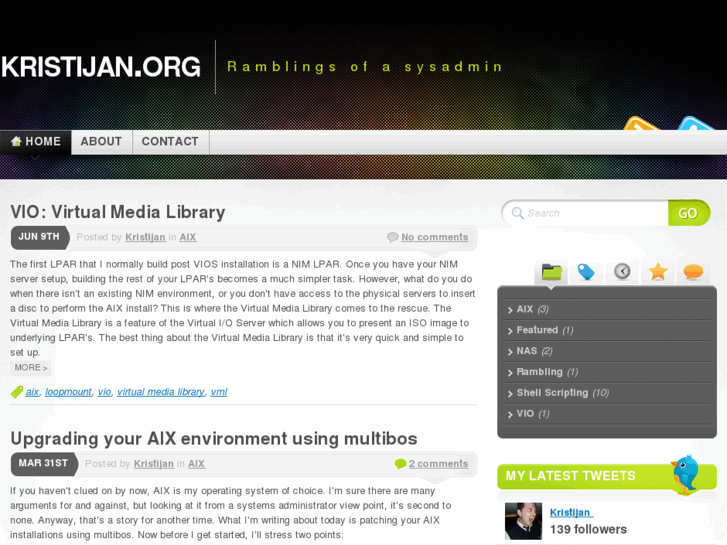Click AIX category on Jun 9th post
Viewport: 727px width, 545px height.
tap(188, 237)
